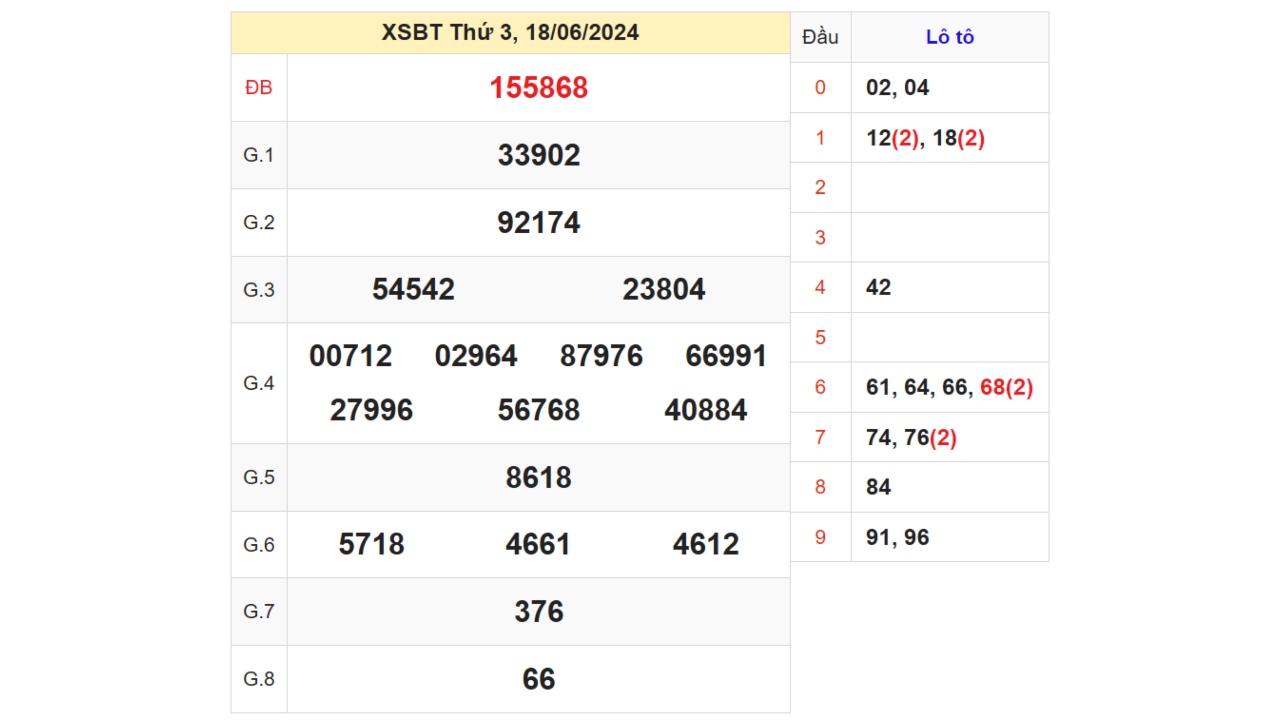This screenshot has height=720, width=1280.
Task: Click head digit 3 in Đầu column
Action: [821, 238]
